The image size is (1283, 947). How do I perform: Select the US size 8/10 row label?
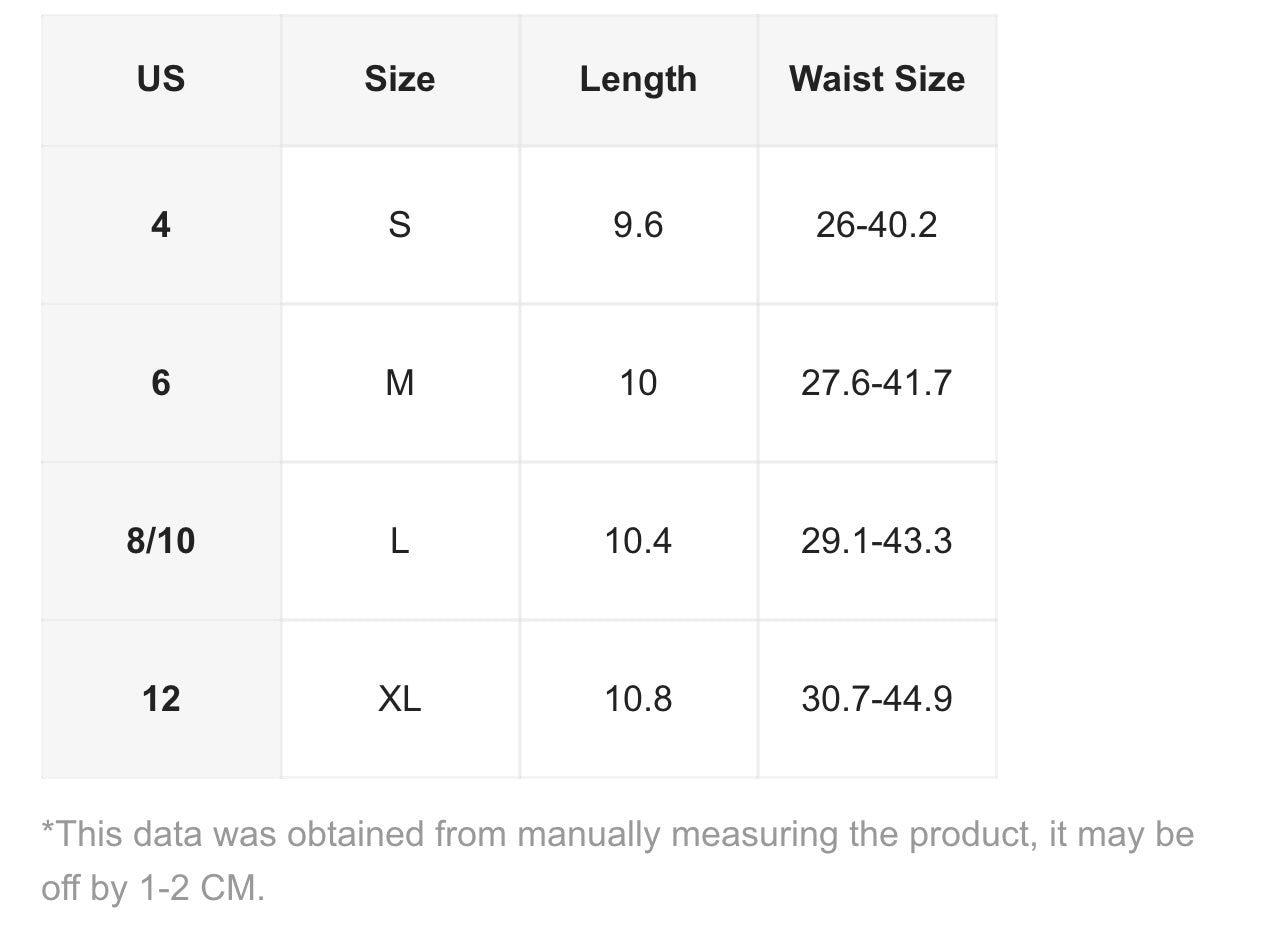pos(161,541)
